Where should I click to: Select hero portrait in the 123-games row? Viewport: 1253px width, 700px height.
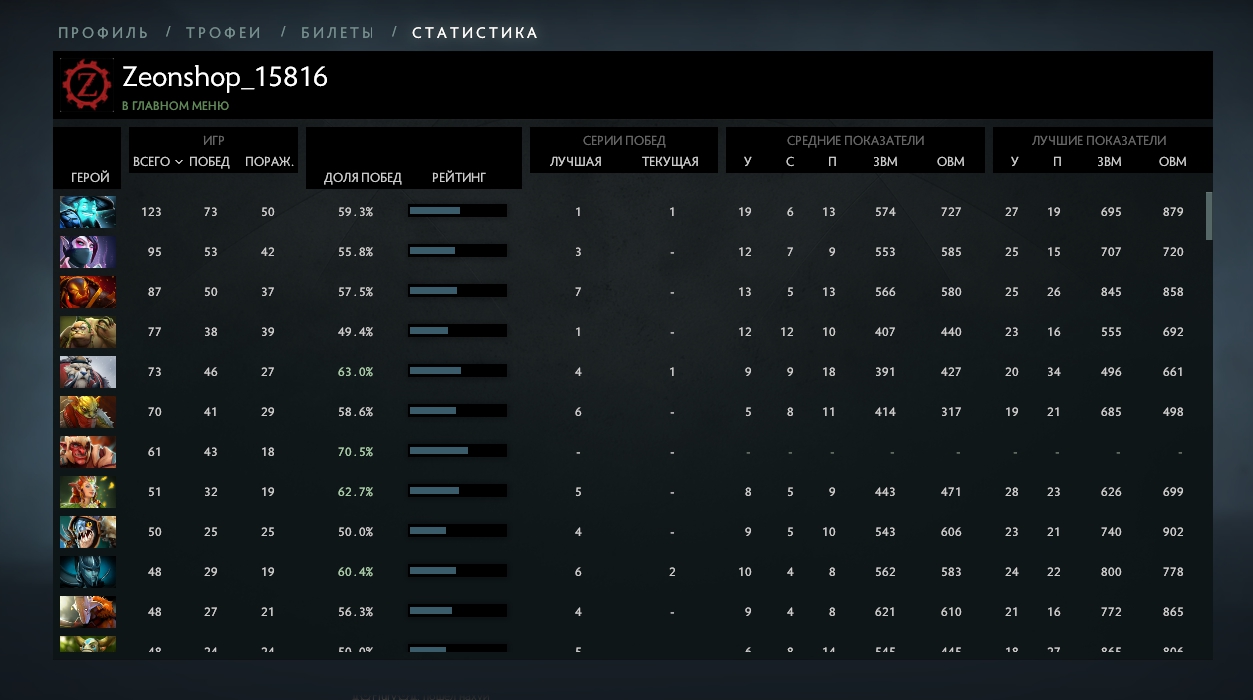88,212
